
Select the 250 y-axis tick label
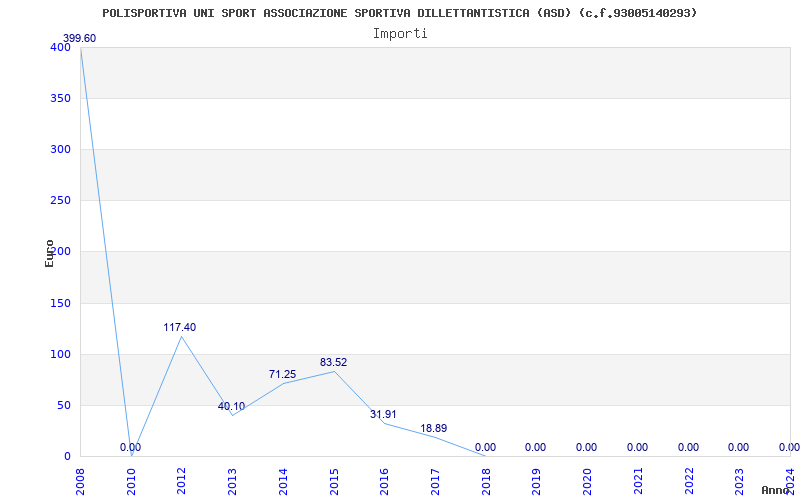tap(60, 200)
